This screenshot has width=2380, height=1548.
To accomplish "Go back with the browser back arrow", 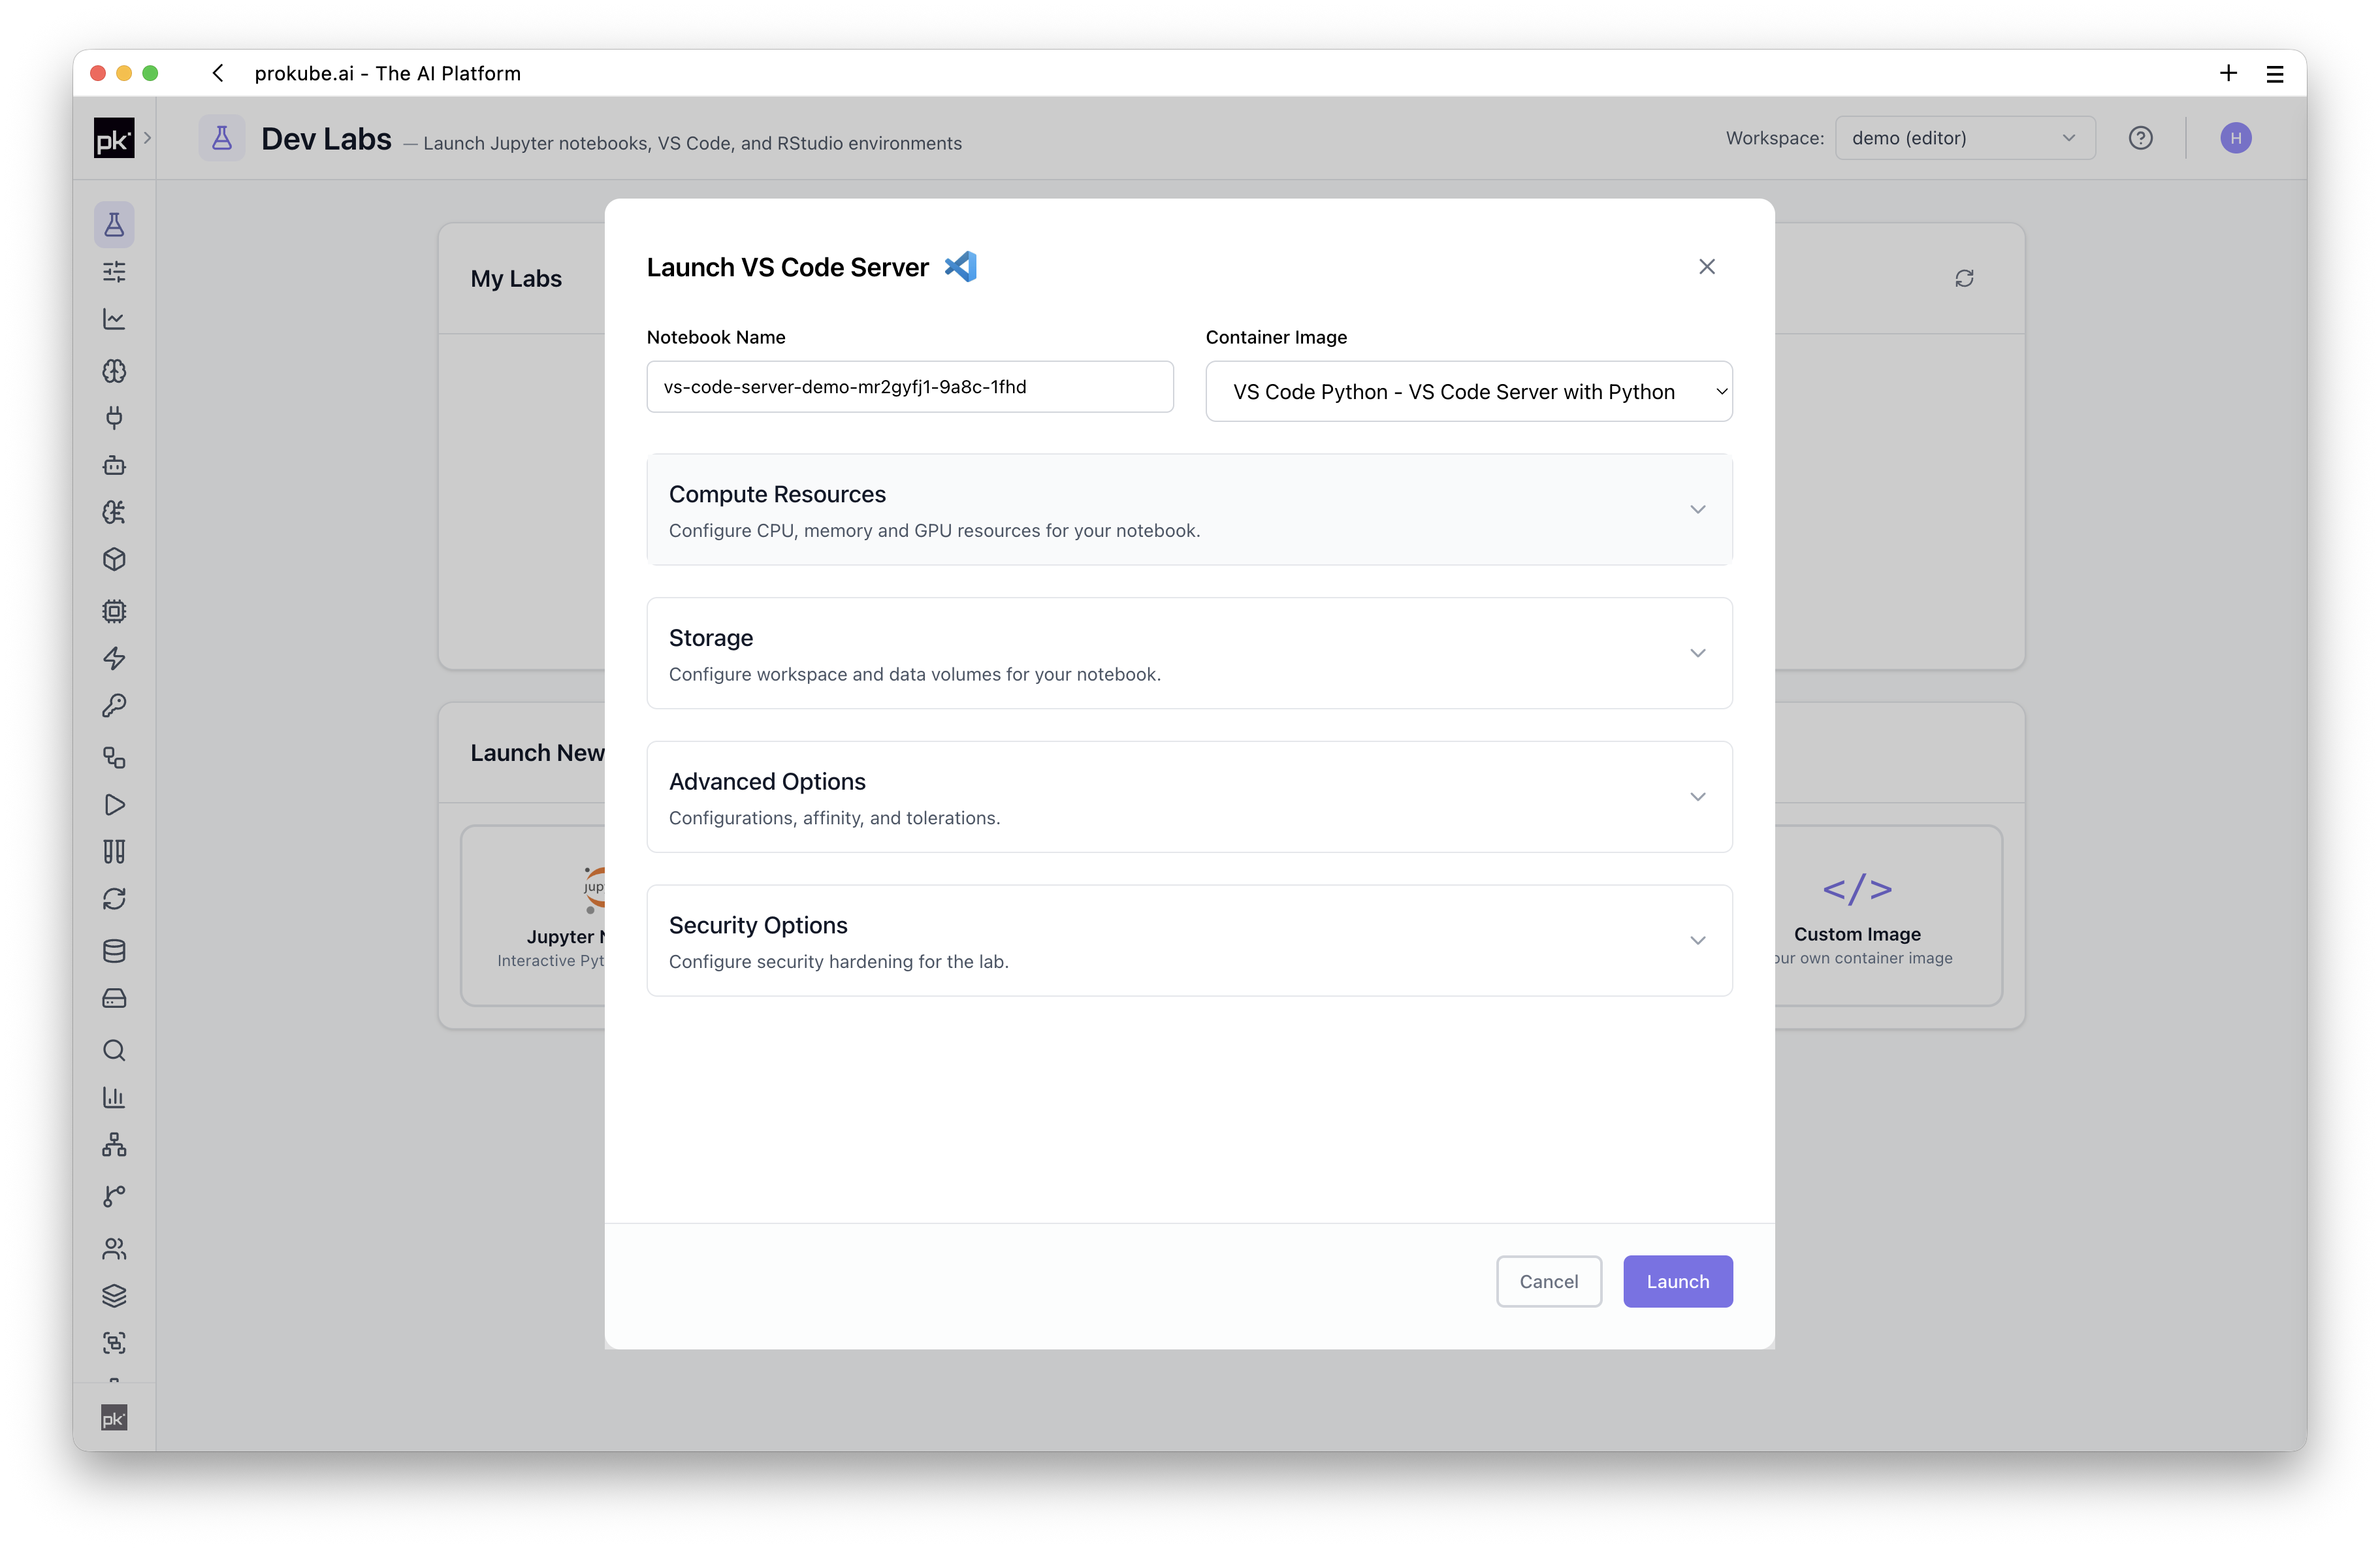I will pyautogui.click(x=218, y=73).
